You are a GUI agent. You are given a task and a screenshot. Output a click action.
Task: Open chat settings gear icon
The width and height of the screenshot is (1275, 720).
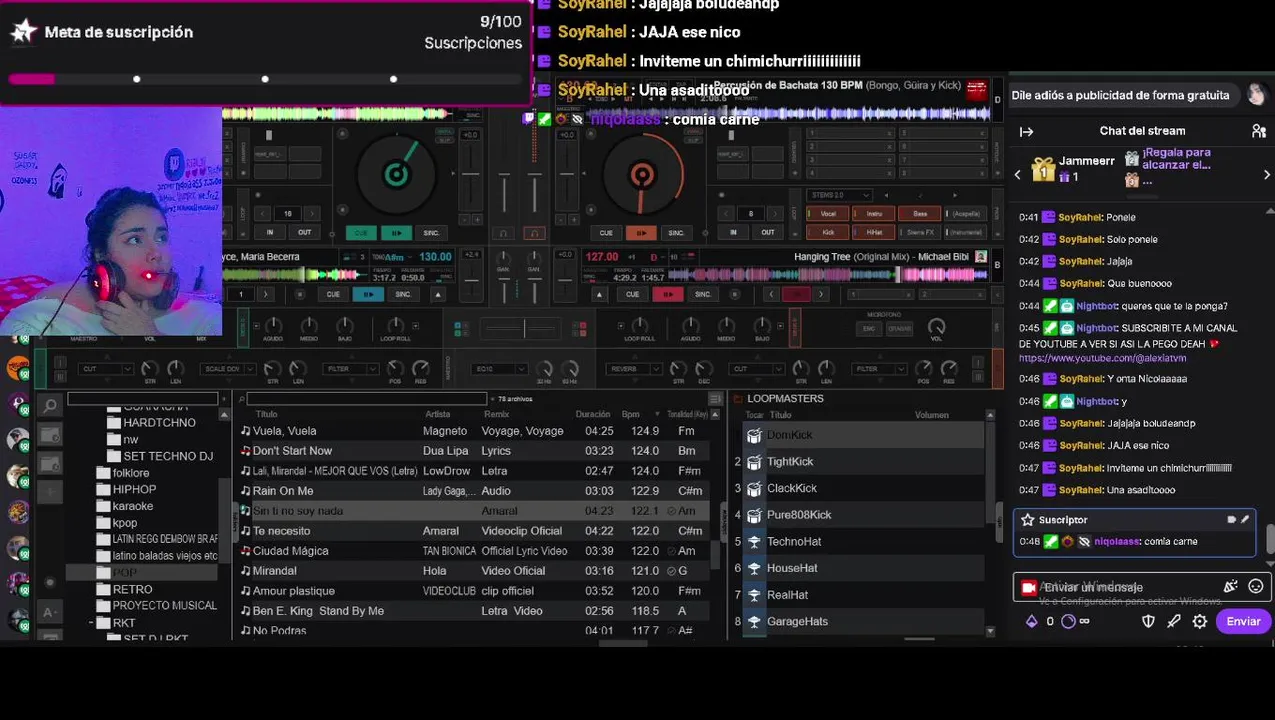tap(1200, 621)
